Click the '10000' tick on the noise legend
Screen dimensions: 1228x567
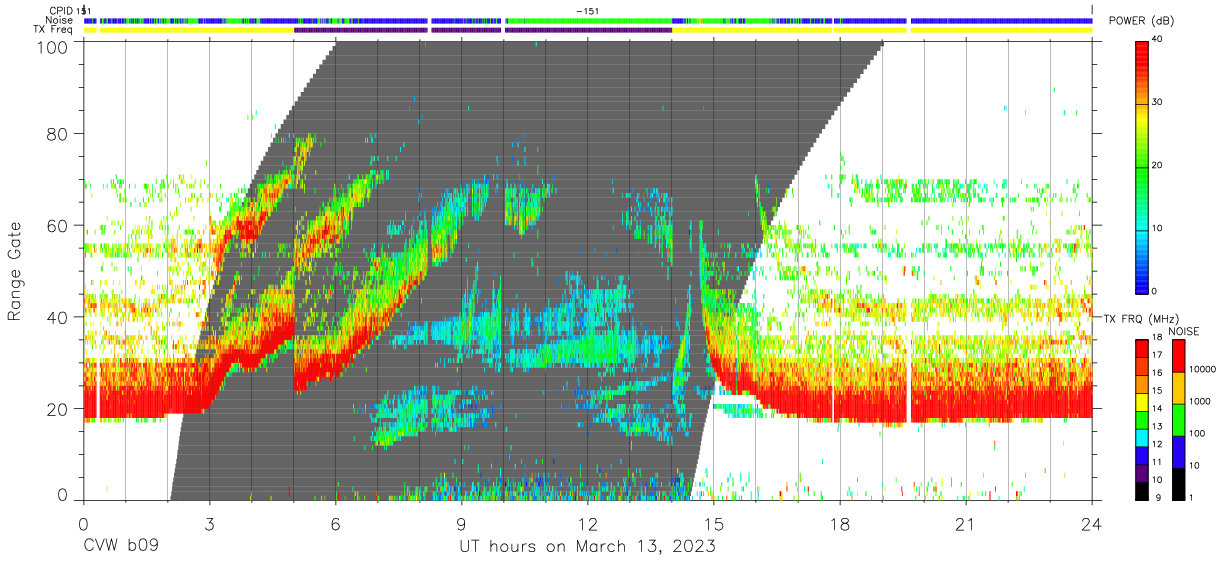(x=1203, y=369)
